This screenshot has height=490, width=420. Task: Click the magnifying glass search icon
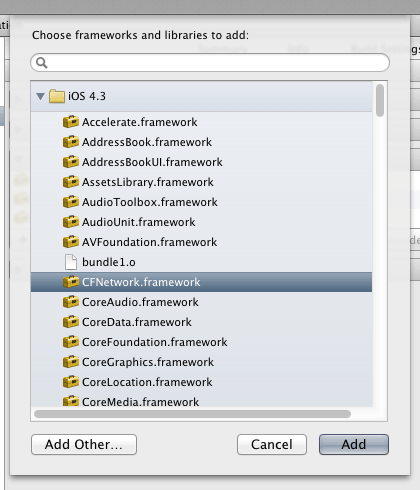point(42,63)
